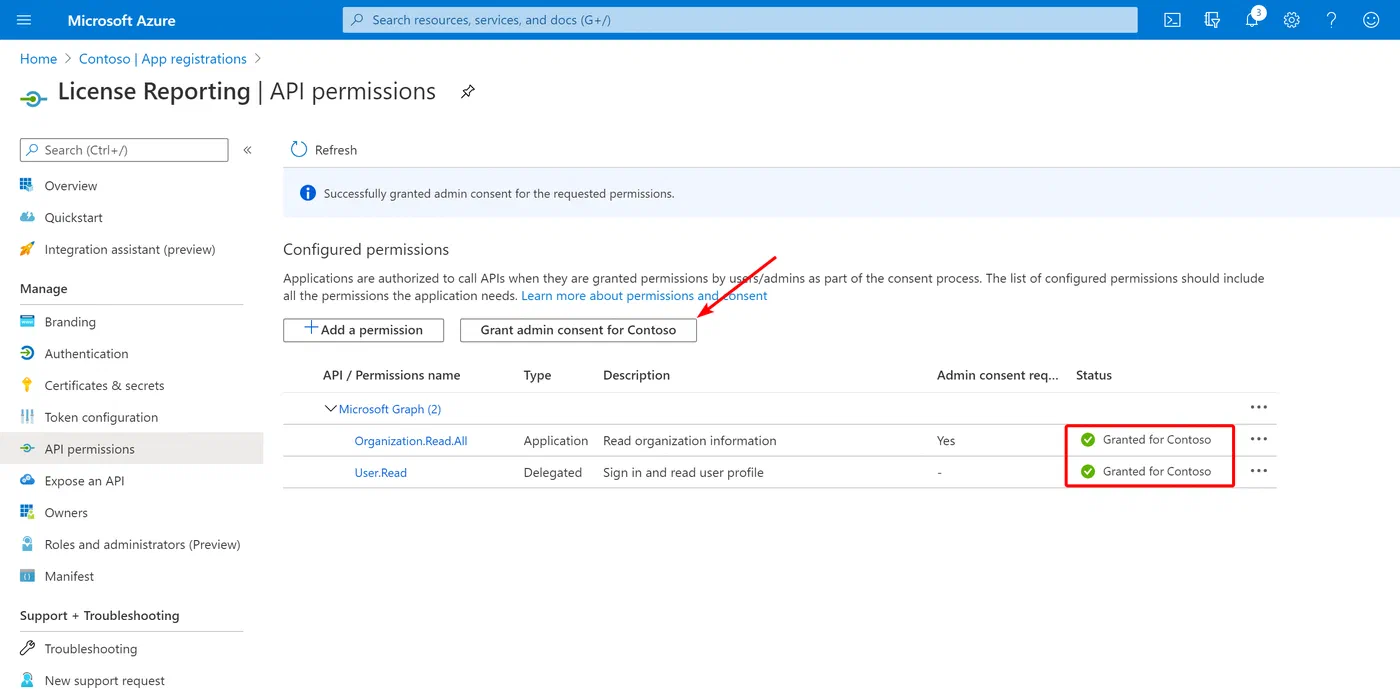
Task: Focus the sidebar Search (Ctrl+/) field
Action: click(x=124, y=150)
